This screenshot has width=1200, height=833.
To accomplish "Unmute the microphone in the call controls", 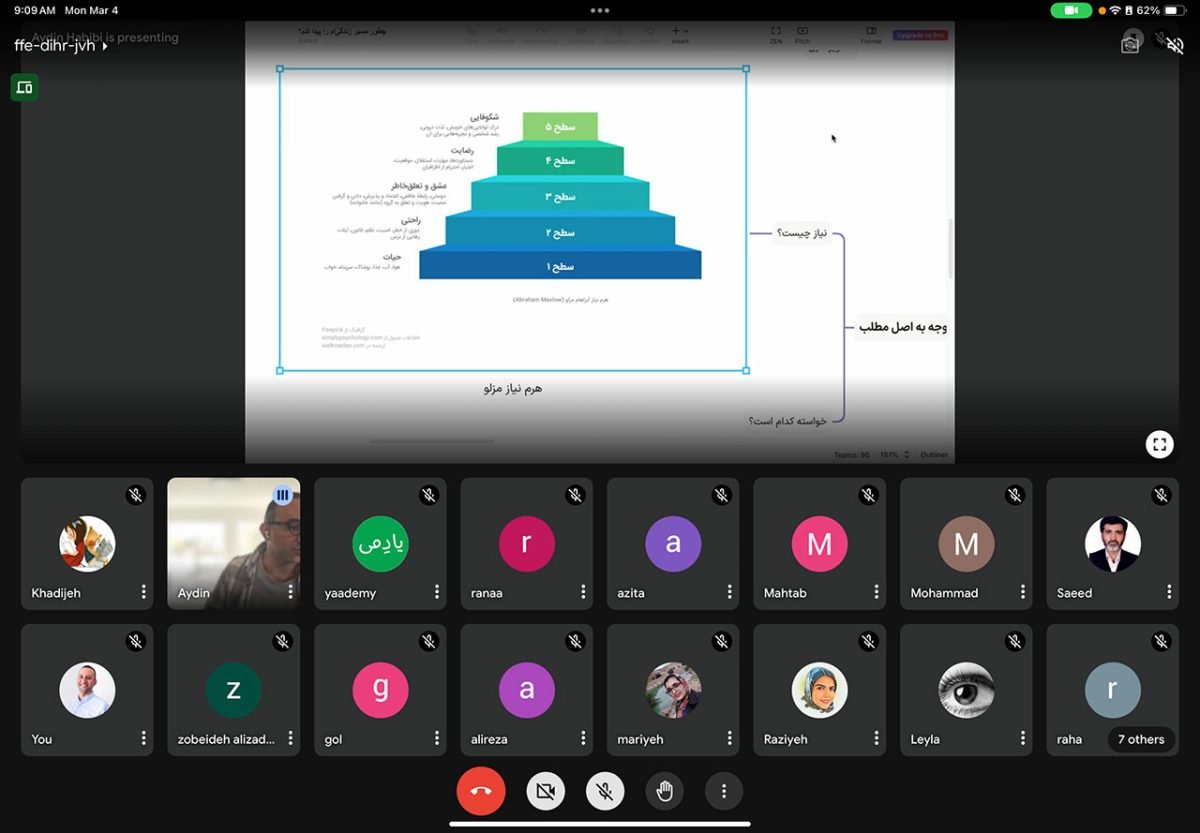I will click(x=605, y=792).
